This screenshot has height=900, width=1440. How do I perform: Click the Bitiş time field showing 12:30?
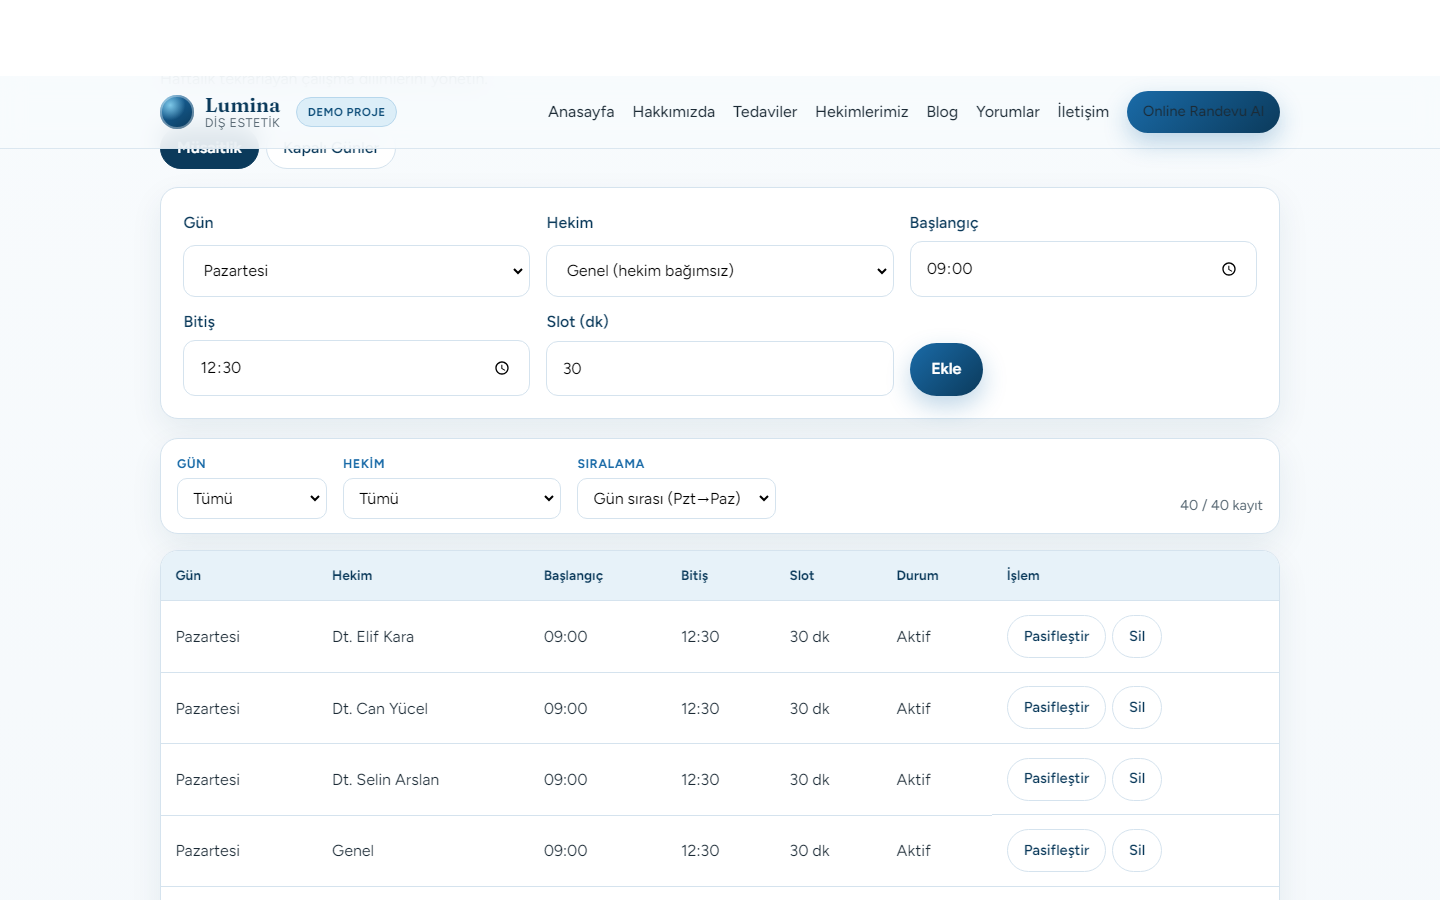pos(356,368)
